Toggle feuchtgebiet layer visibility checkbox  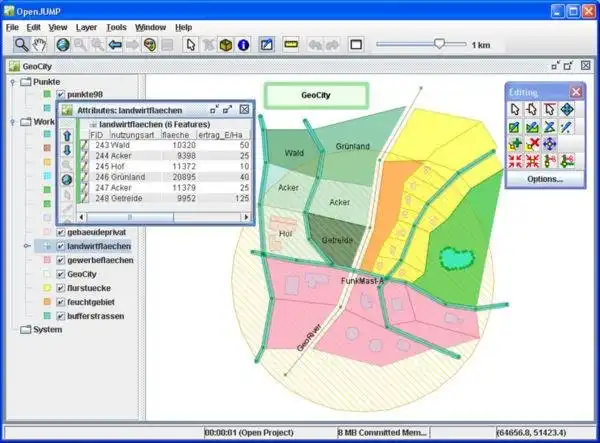pos(60,302)
